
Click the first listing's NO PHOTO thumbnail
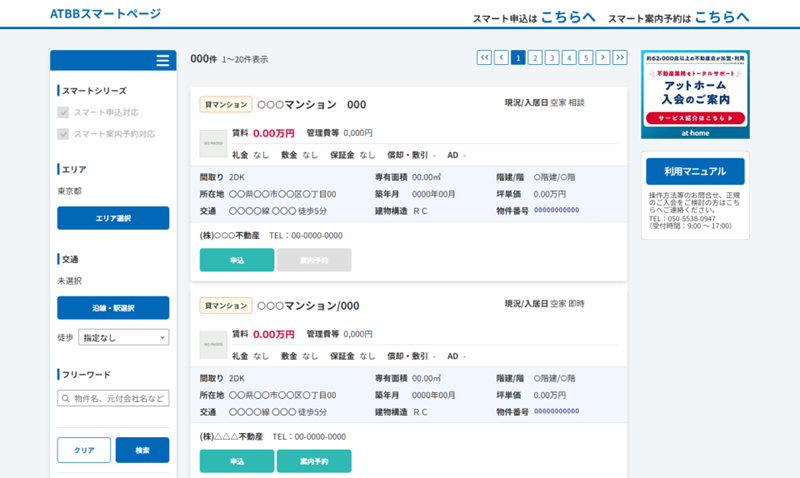click(213, 143)
